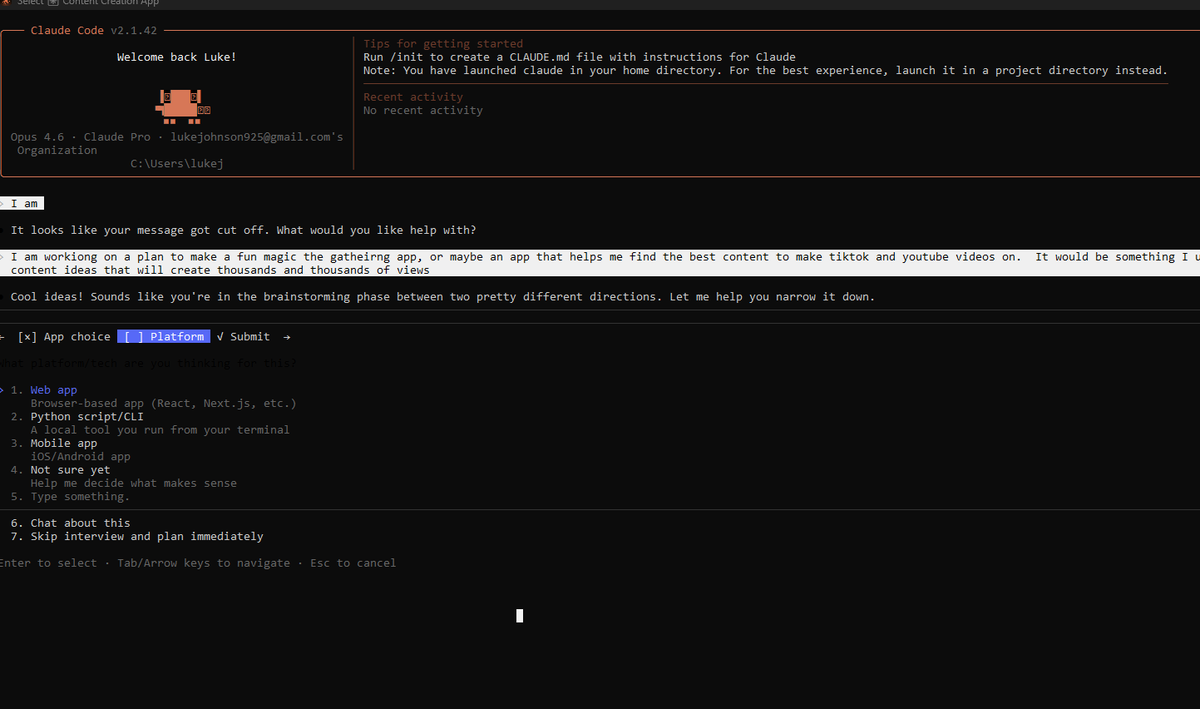Click the Claude Code pixel mascot
1200x709 pixels.
click(x=185, y=105)
